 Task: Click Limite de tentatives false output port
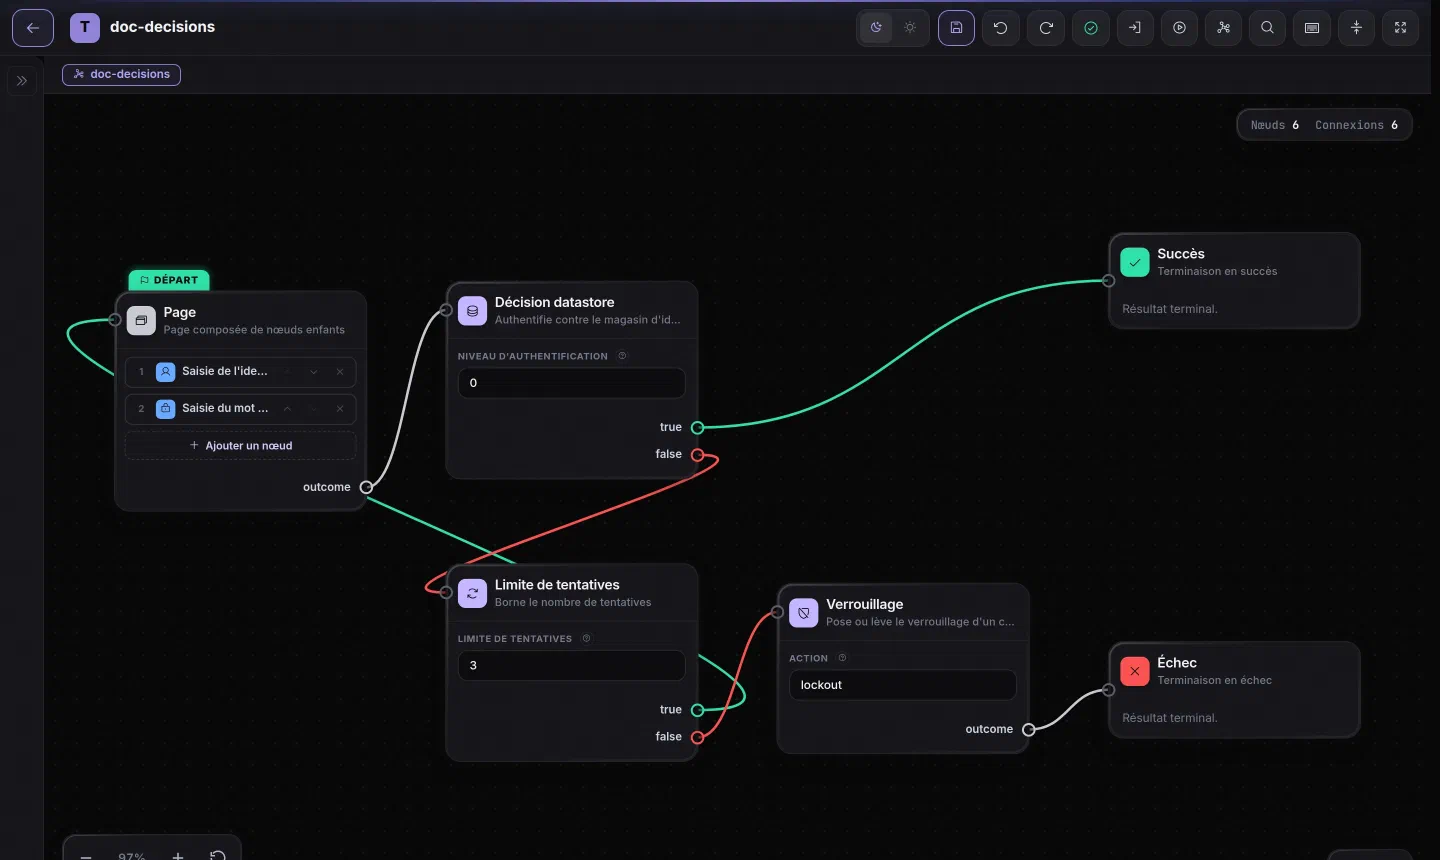click(698, 738)
